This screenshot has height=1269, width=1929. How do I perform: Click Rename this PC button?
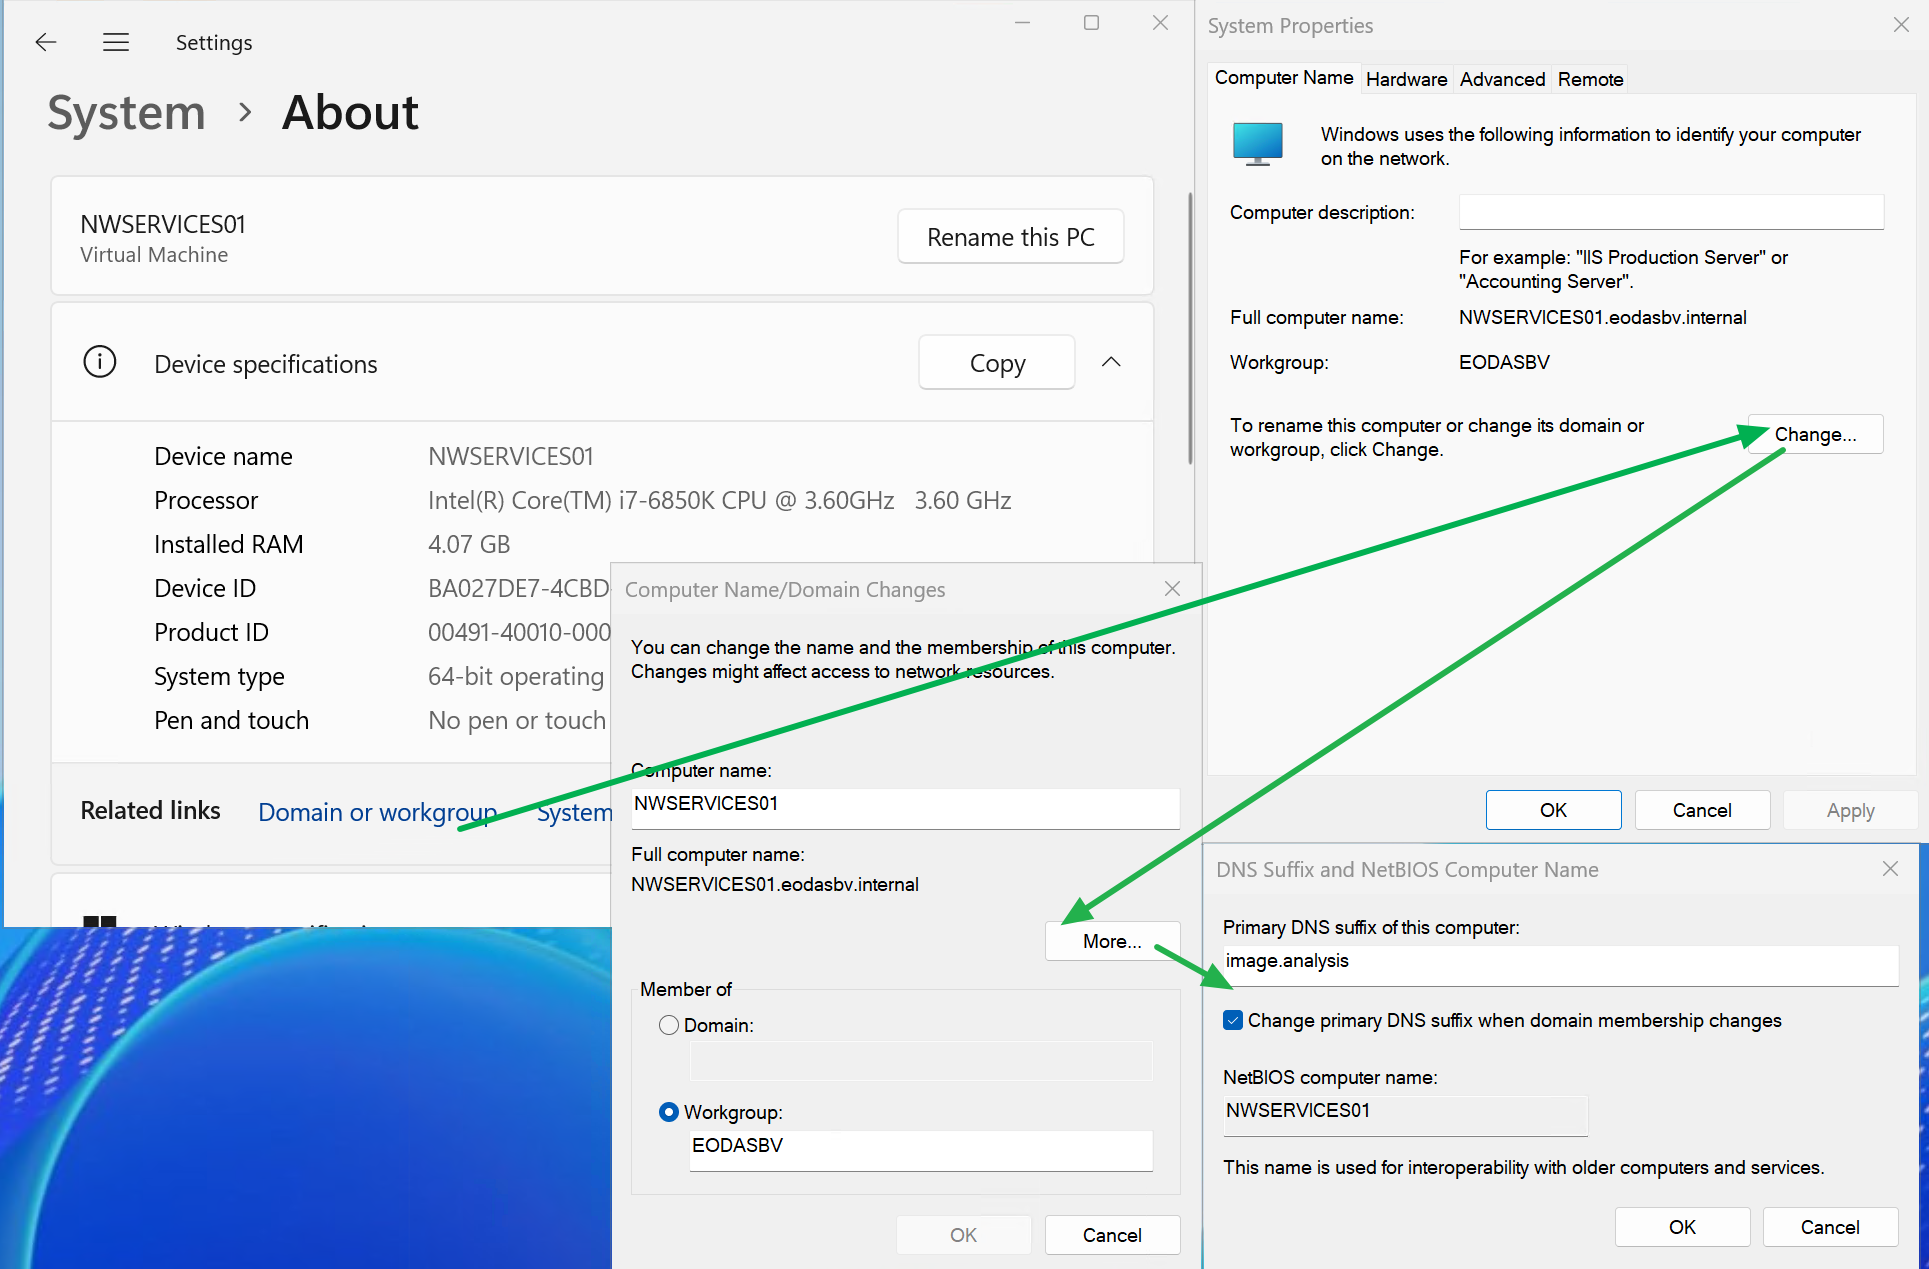point(1011,237)
